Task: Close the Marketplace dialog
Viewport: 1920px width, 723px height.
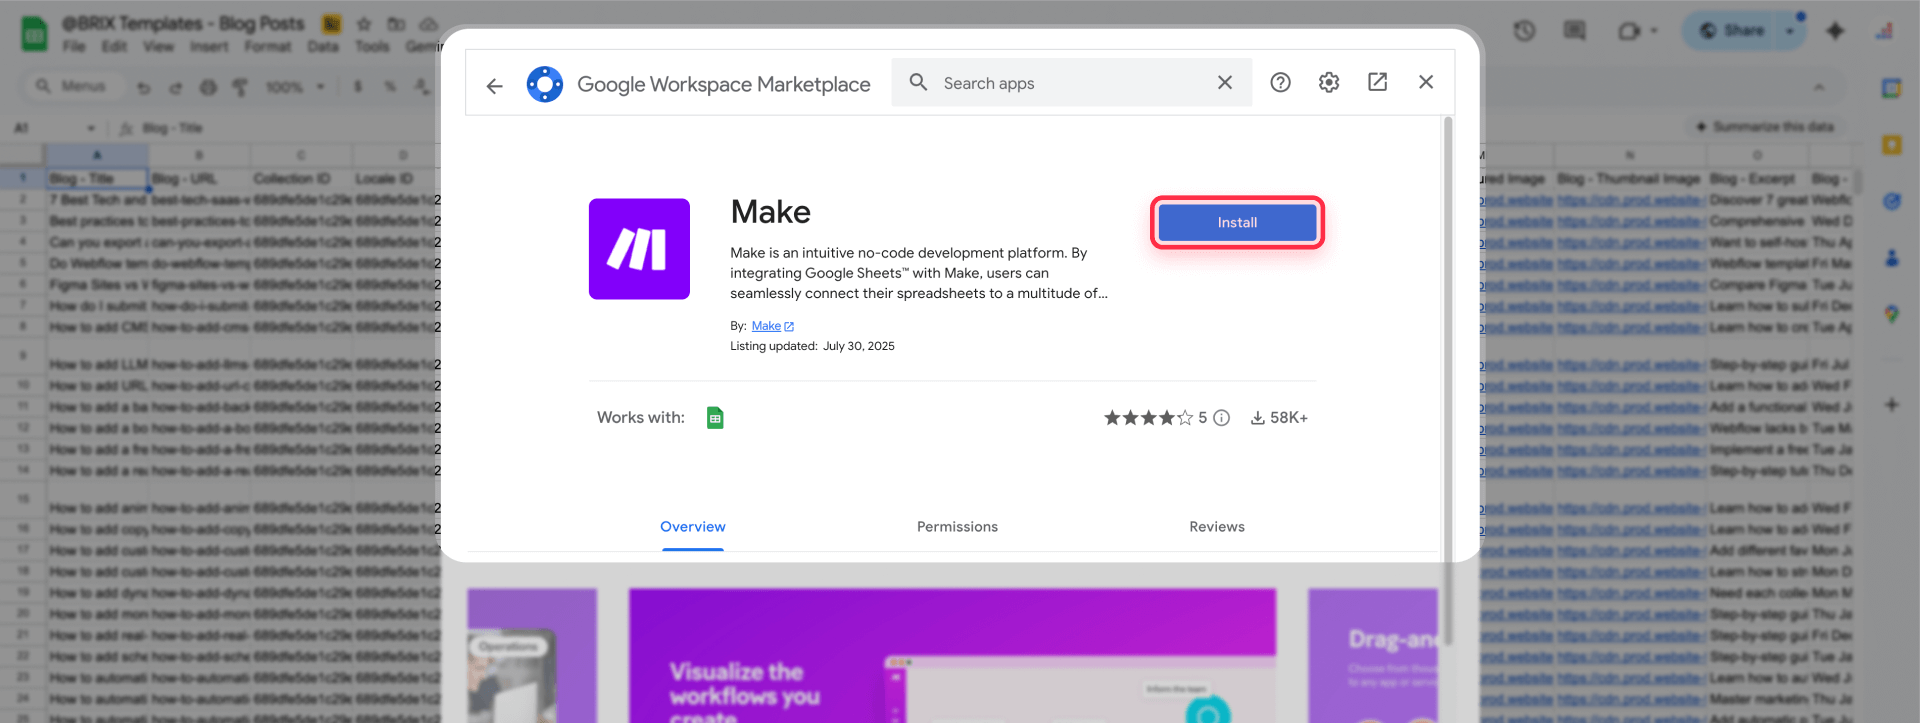Action: tap(1426, 82)
